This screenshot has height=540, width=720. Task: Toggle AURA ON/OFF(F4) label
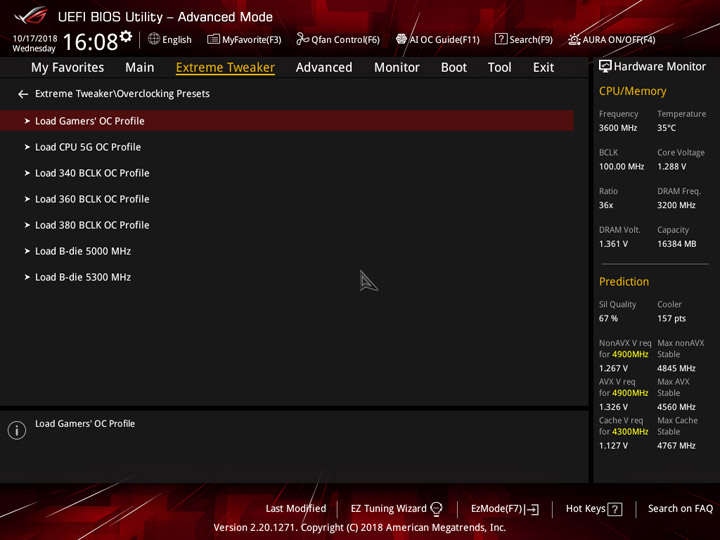[619, 40]
